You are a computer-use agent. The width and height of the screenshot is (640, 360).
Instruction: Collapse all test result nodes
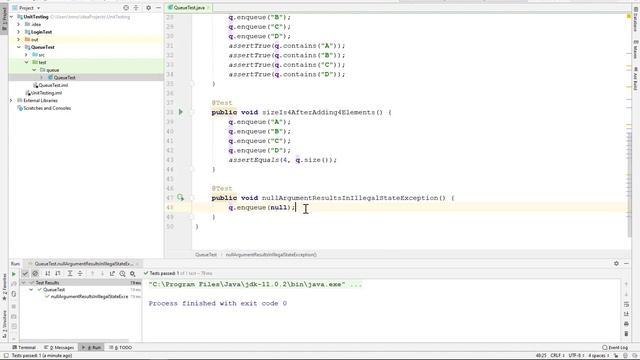80,273
